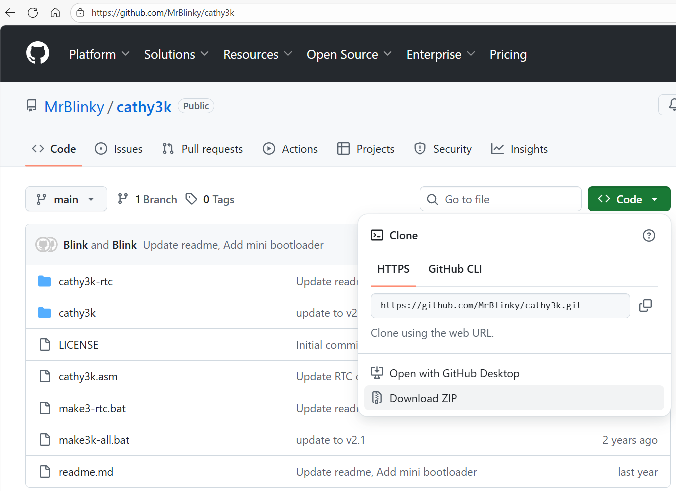Select Open with GitHub Desktop
This screenshot has height=494, width=679.
point(453,373)
